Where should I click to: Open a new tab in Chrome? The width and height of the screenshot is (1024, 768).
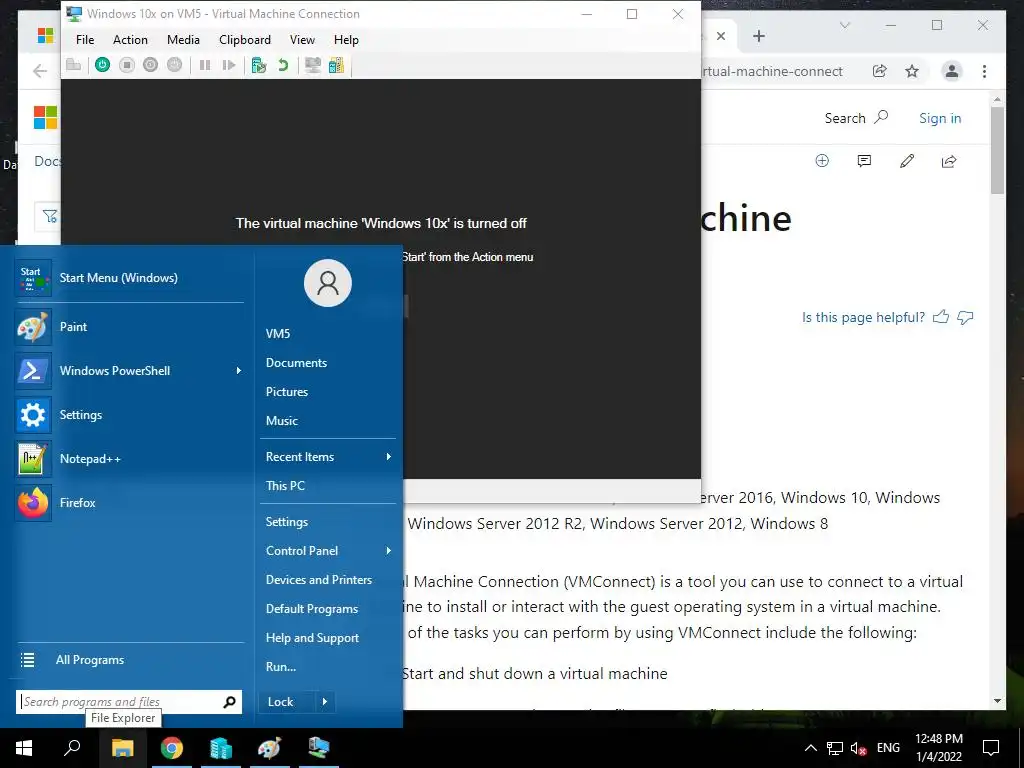click(759, 36)
